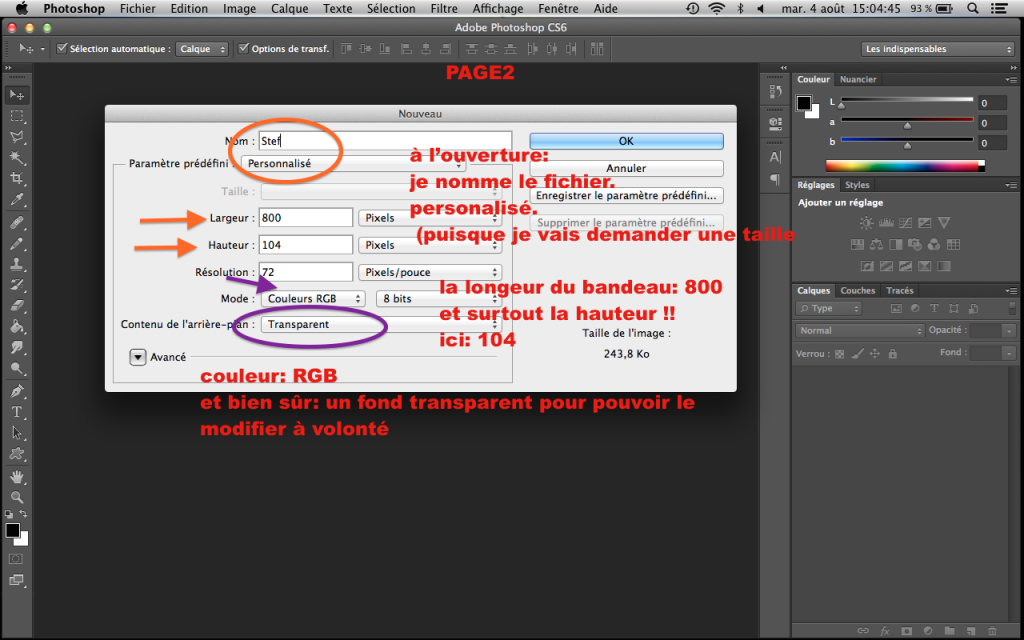Image resolution: width=1024 pixels, height=640 pixels.
Task: Select the Dodge tool
Action: (x=16, y=368)
